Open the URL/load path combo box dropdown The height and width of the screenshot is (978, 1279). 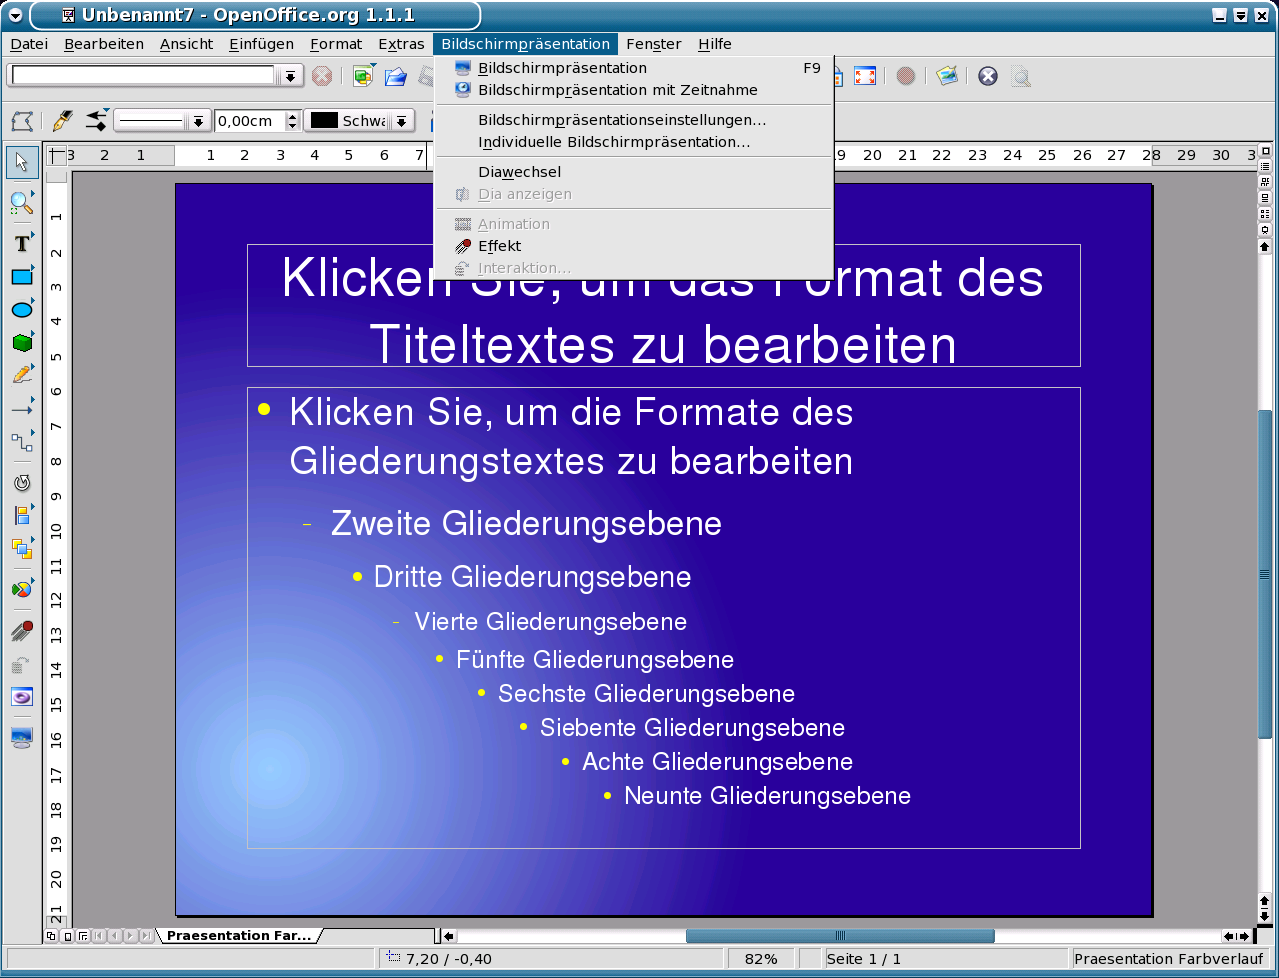(x=290, y=76)
